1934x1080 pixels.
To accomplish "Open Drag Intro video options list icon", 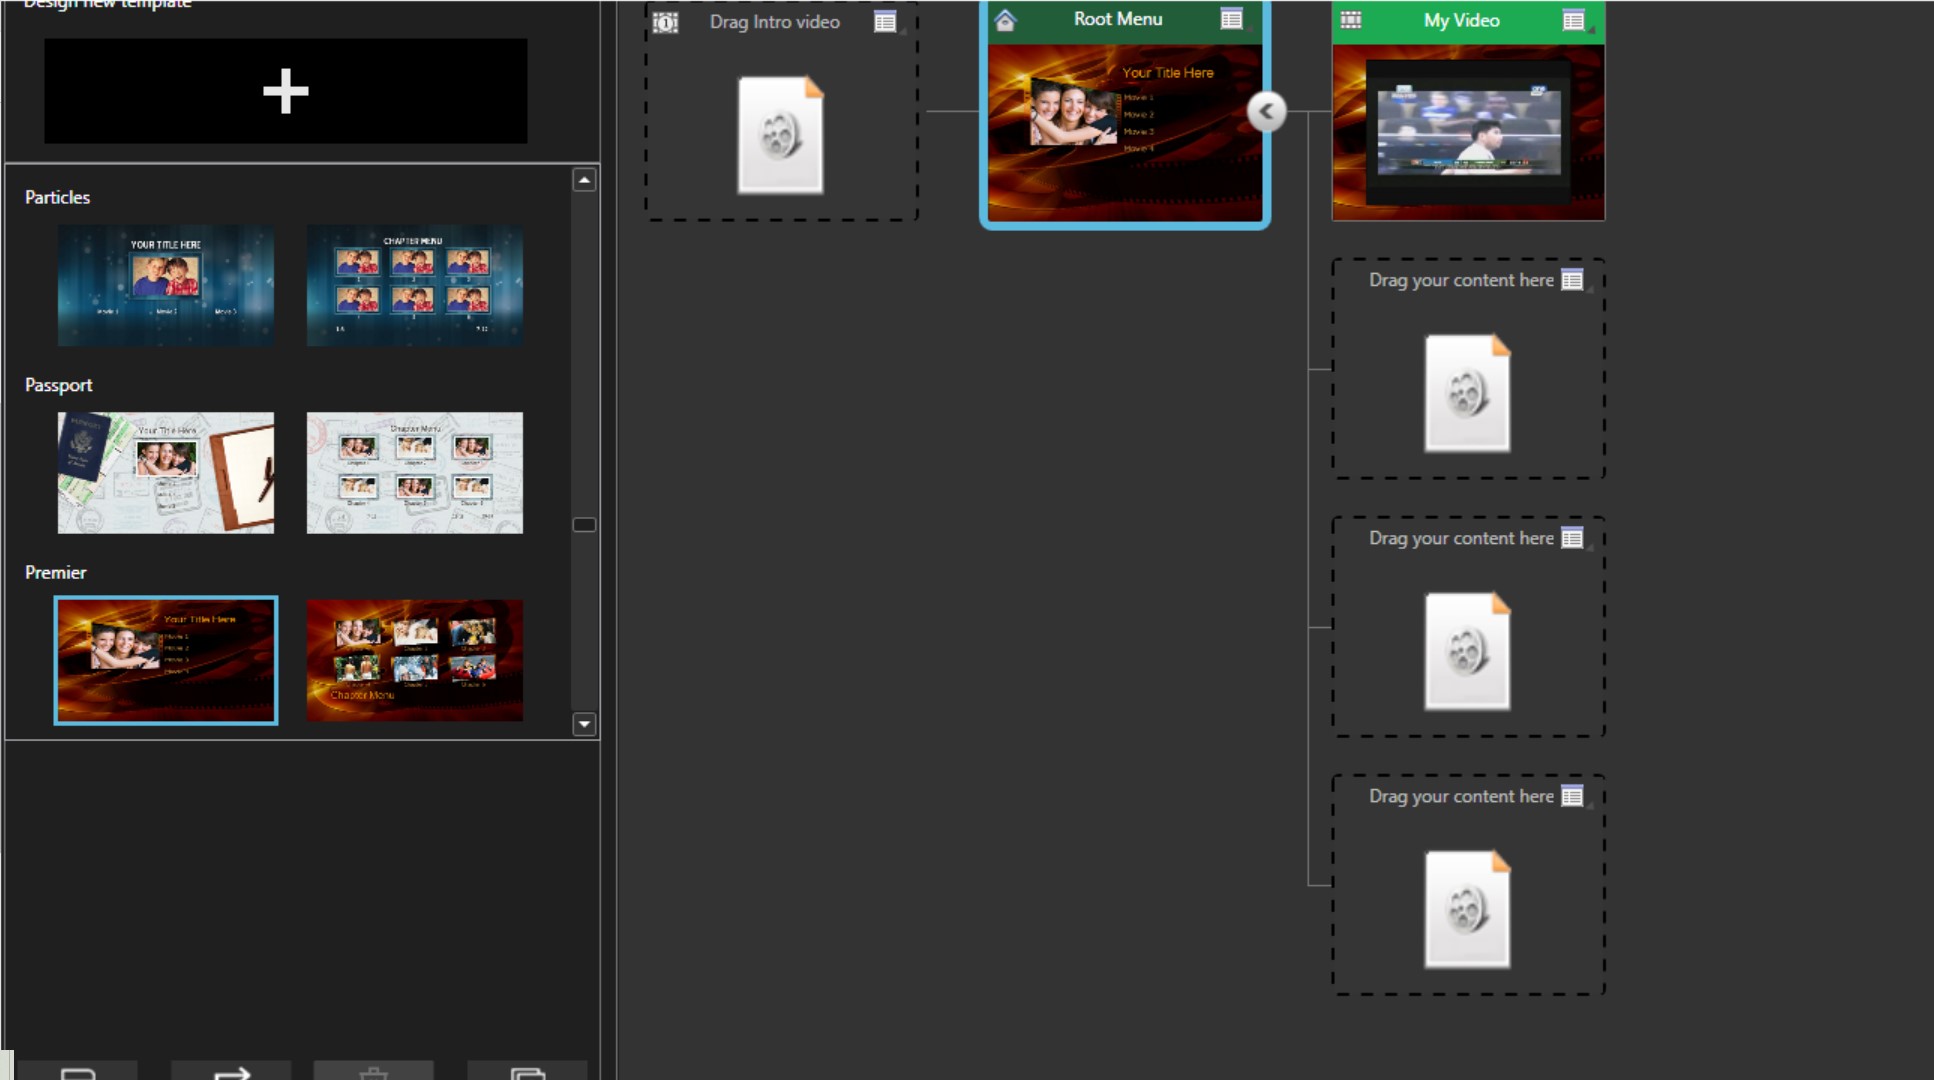I will [x=885, y=22].
